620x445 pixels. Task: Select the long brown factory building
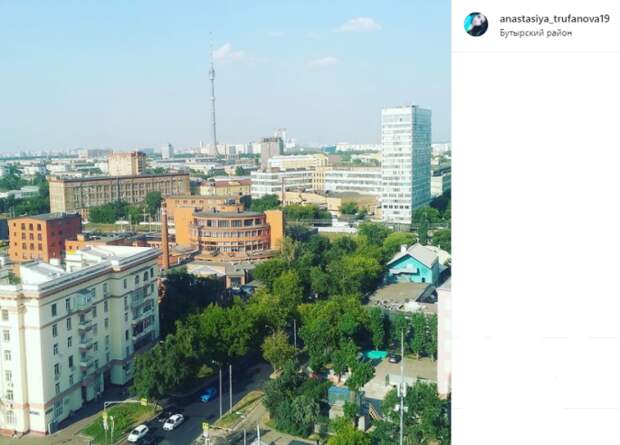click(119, 192)
